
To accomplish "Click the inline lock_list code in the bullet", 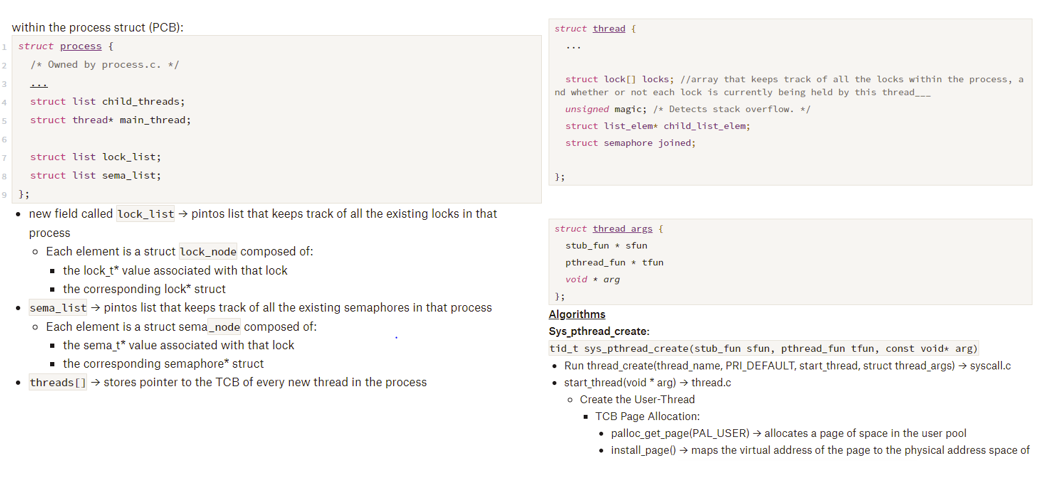I will (x=145, y=214).
